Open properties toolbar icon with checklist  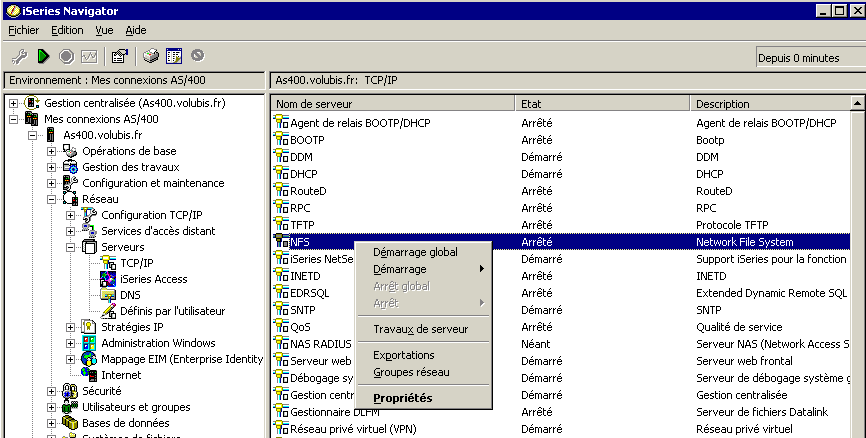(119, 56)
